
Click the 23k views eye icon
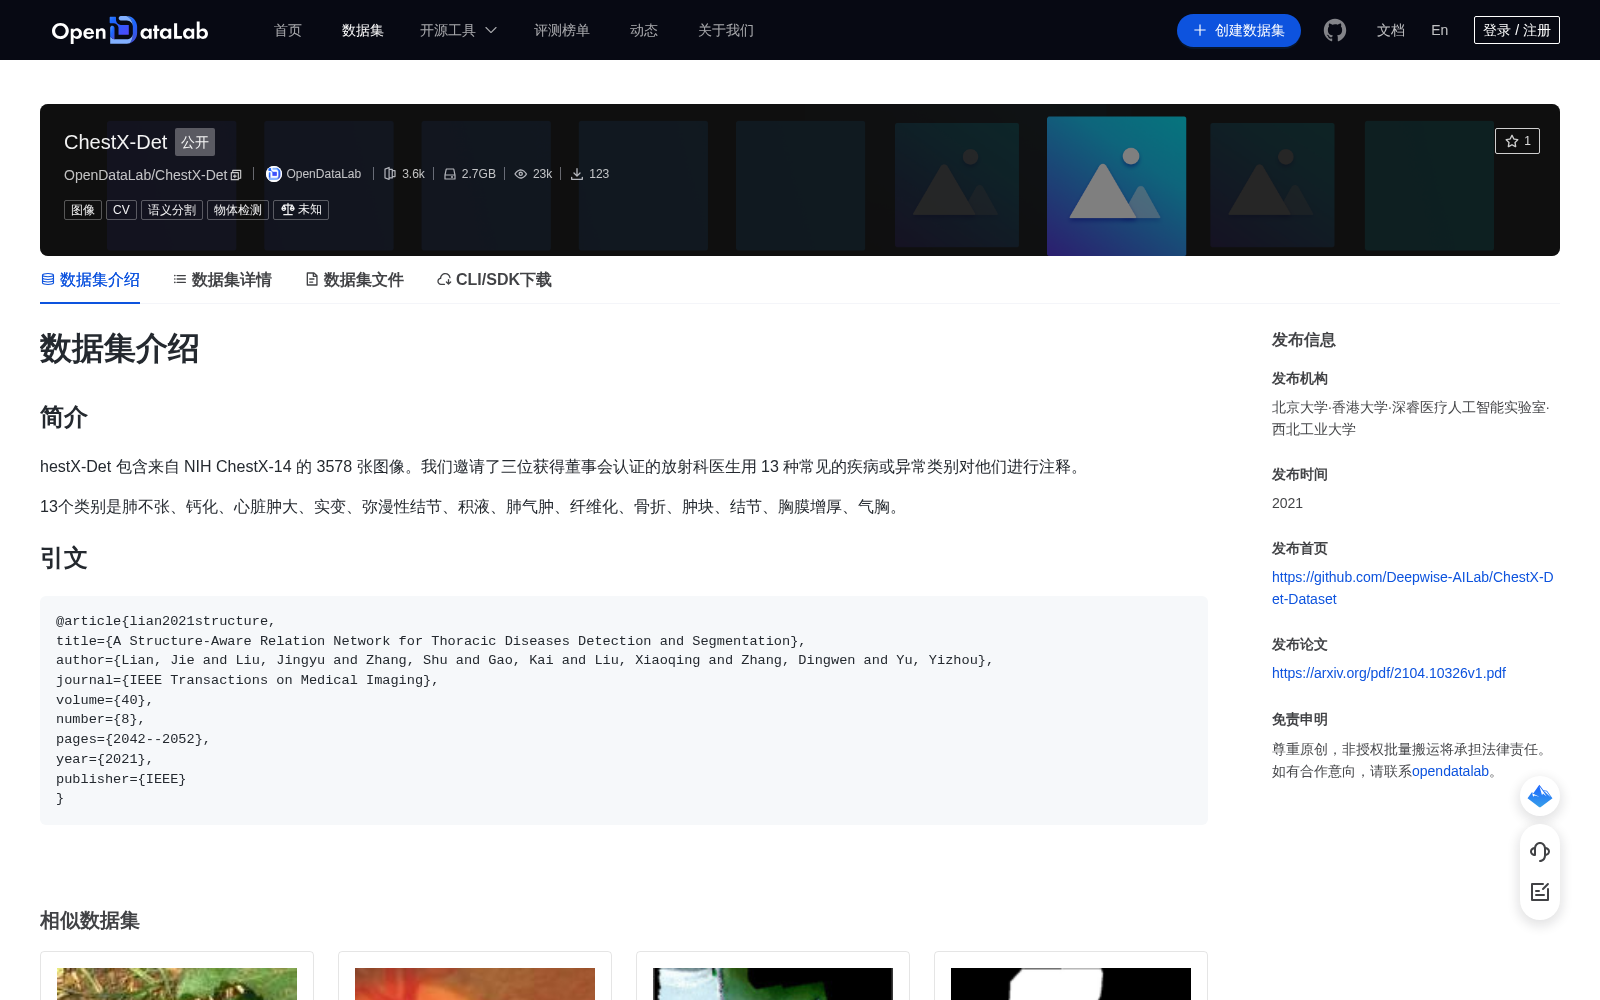coord(520,174)
